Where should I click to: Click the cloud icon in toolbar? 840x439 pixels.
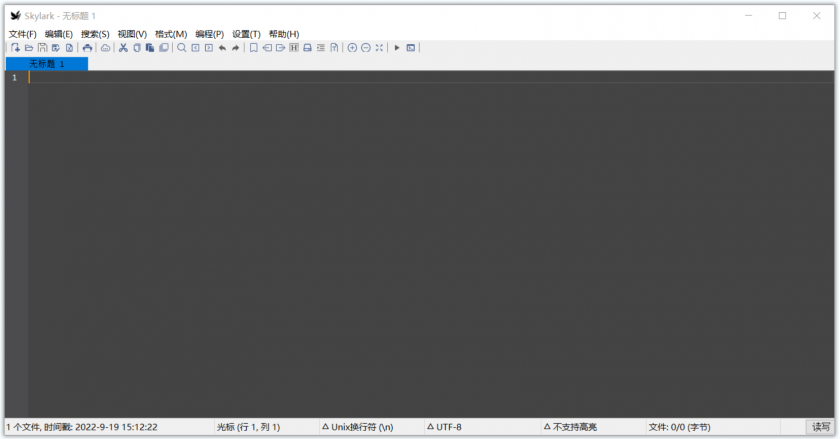[x=106, y=48]
